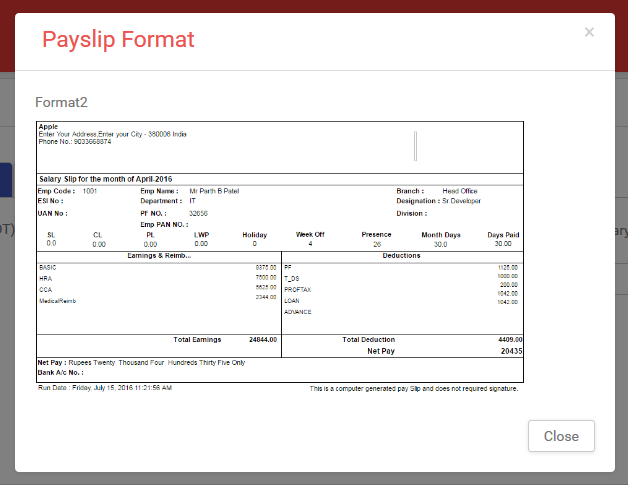Click the 'Mr Parth B Patel' employee name
This screenshot has height=485, width=628.
(x=214, y=191)
